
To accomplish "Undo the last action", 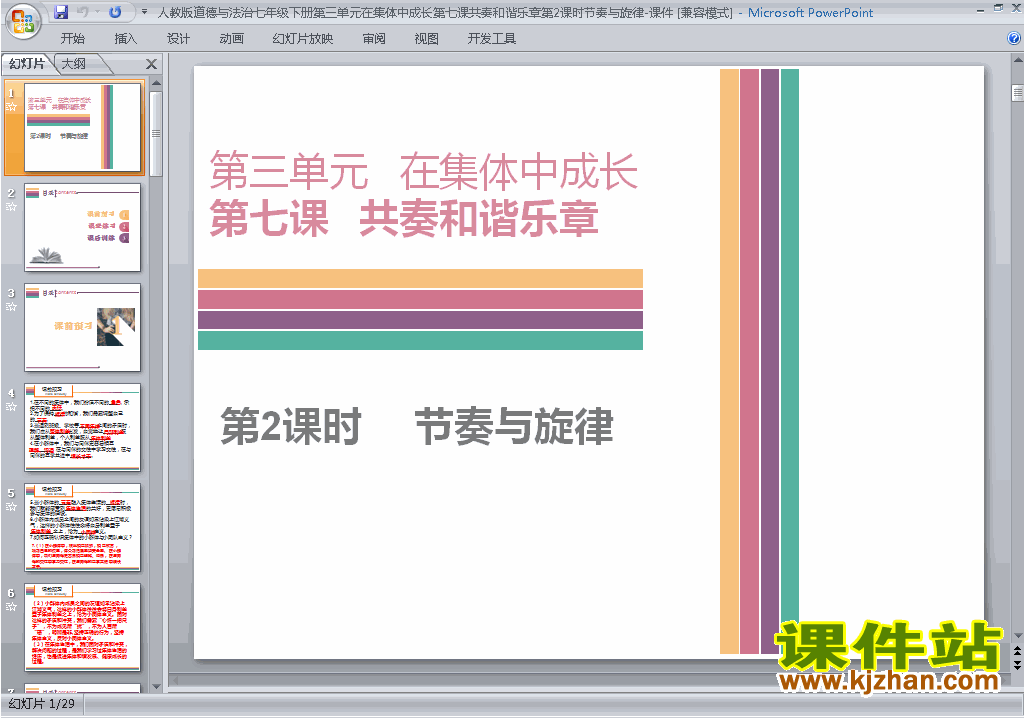I will click(x=83, y=12).
